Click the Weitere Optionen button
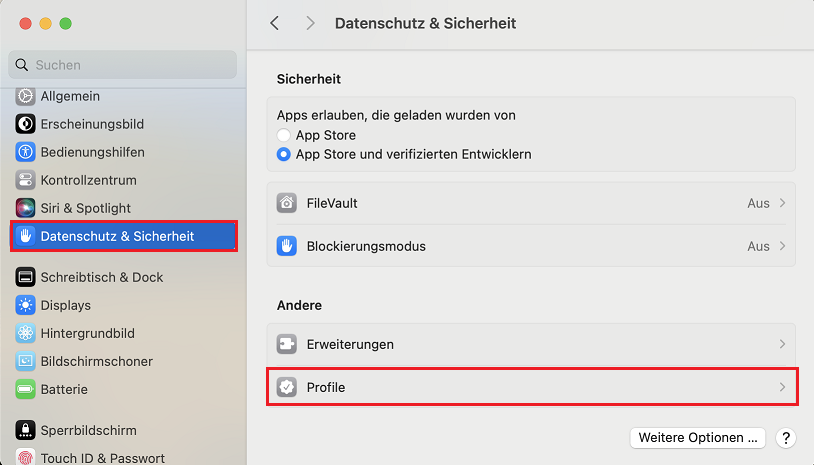Image resolution: width=814 pixels, height=465 pixels. (697, 438)
